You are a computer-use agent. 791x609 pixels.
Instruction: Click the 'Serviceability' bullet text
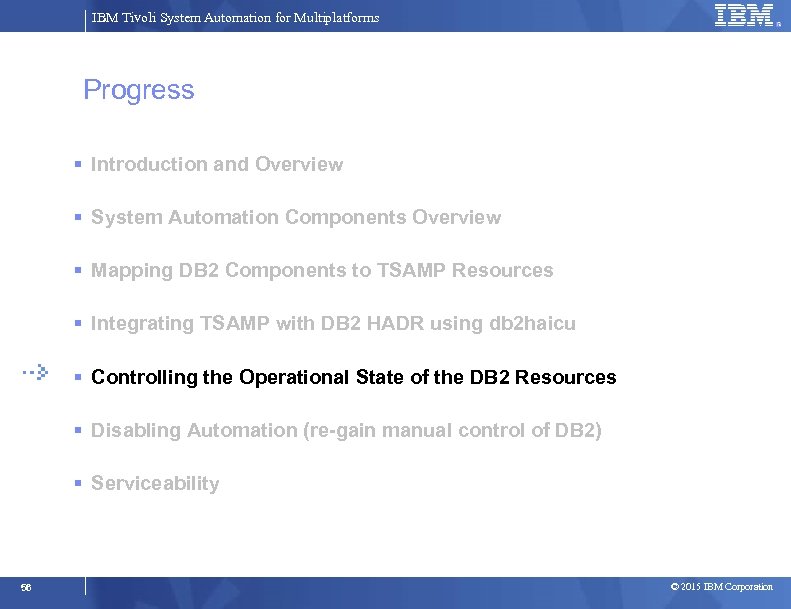click(155, 483)
